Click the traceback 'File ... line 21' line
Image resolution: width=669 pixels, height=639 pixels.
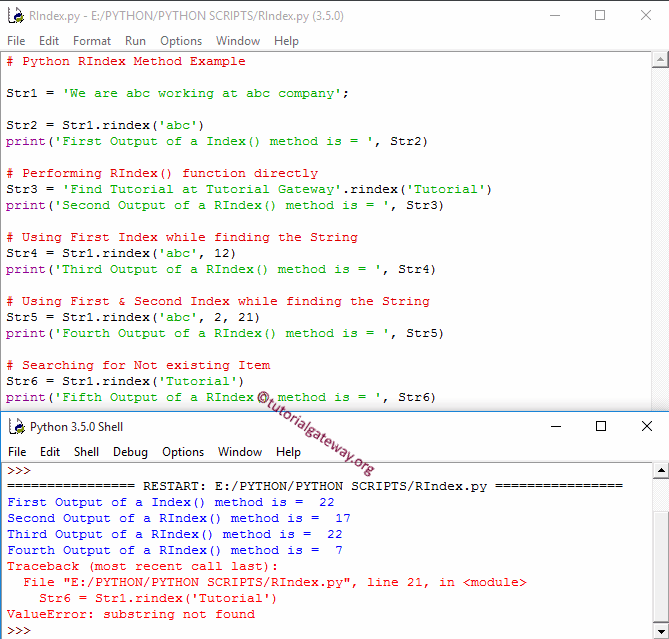pos(275,582)
